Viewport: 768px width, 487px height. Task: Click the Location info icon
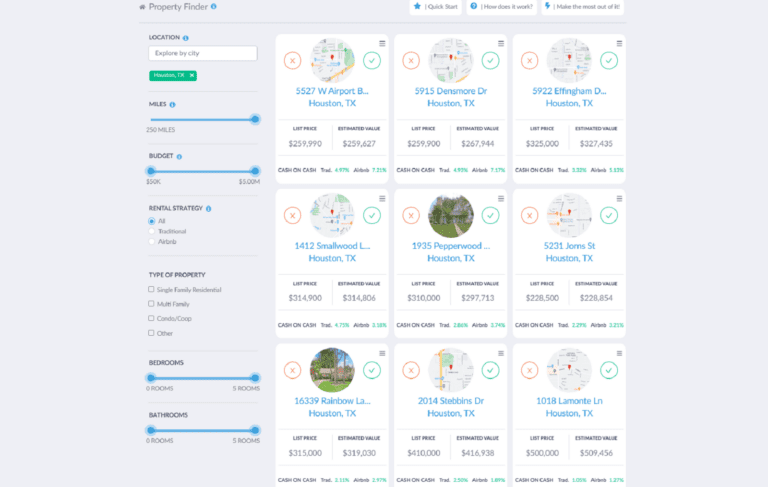coord(186,38)
